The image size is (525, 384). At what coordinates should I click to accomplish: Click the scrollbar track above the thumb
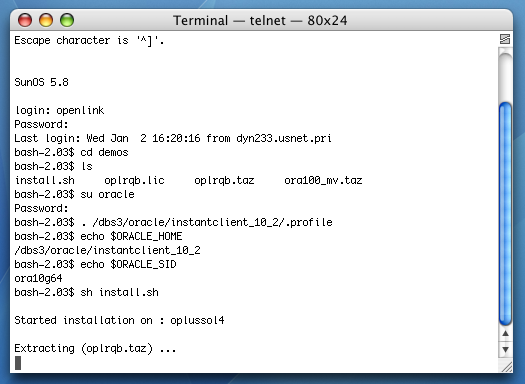(505, 75)
